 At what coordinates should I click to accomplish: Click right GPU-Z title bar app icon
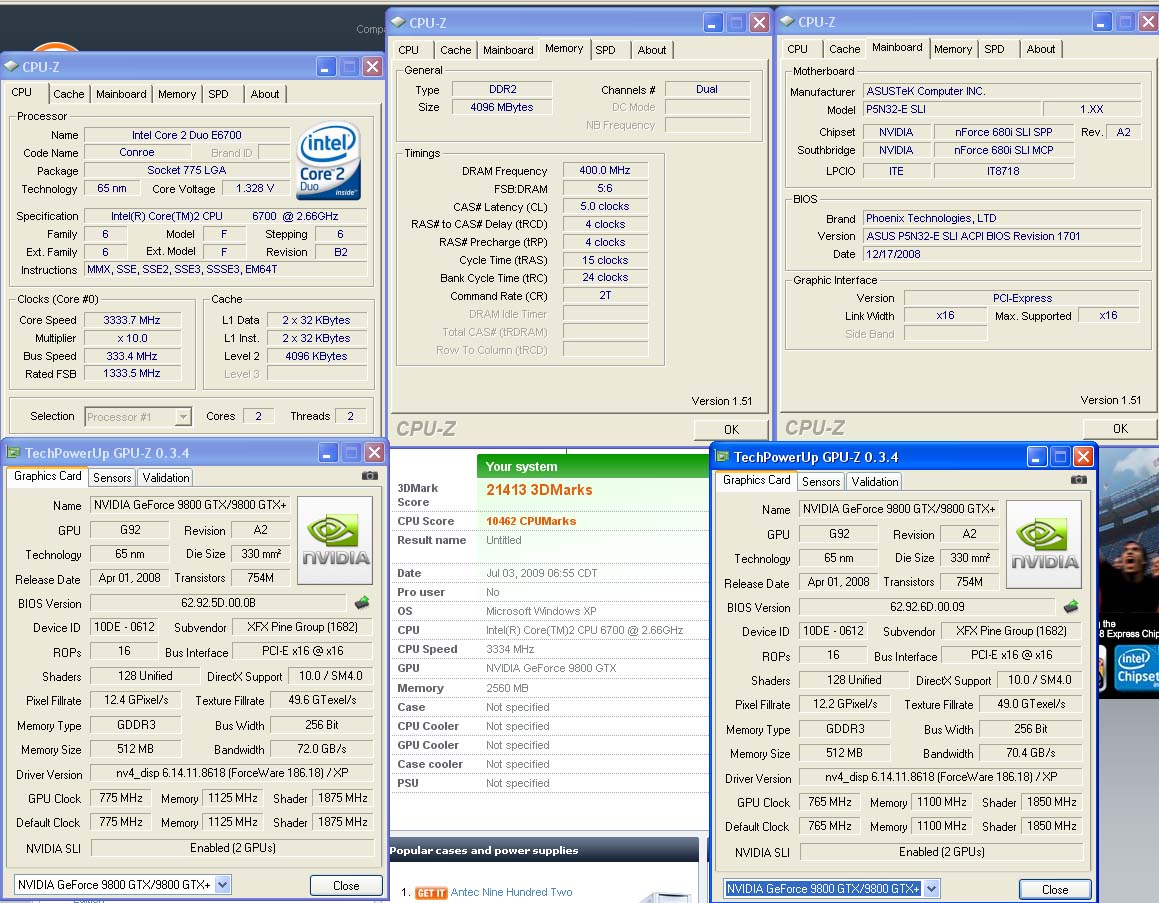(x=722, y=457)
